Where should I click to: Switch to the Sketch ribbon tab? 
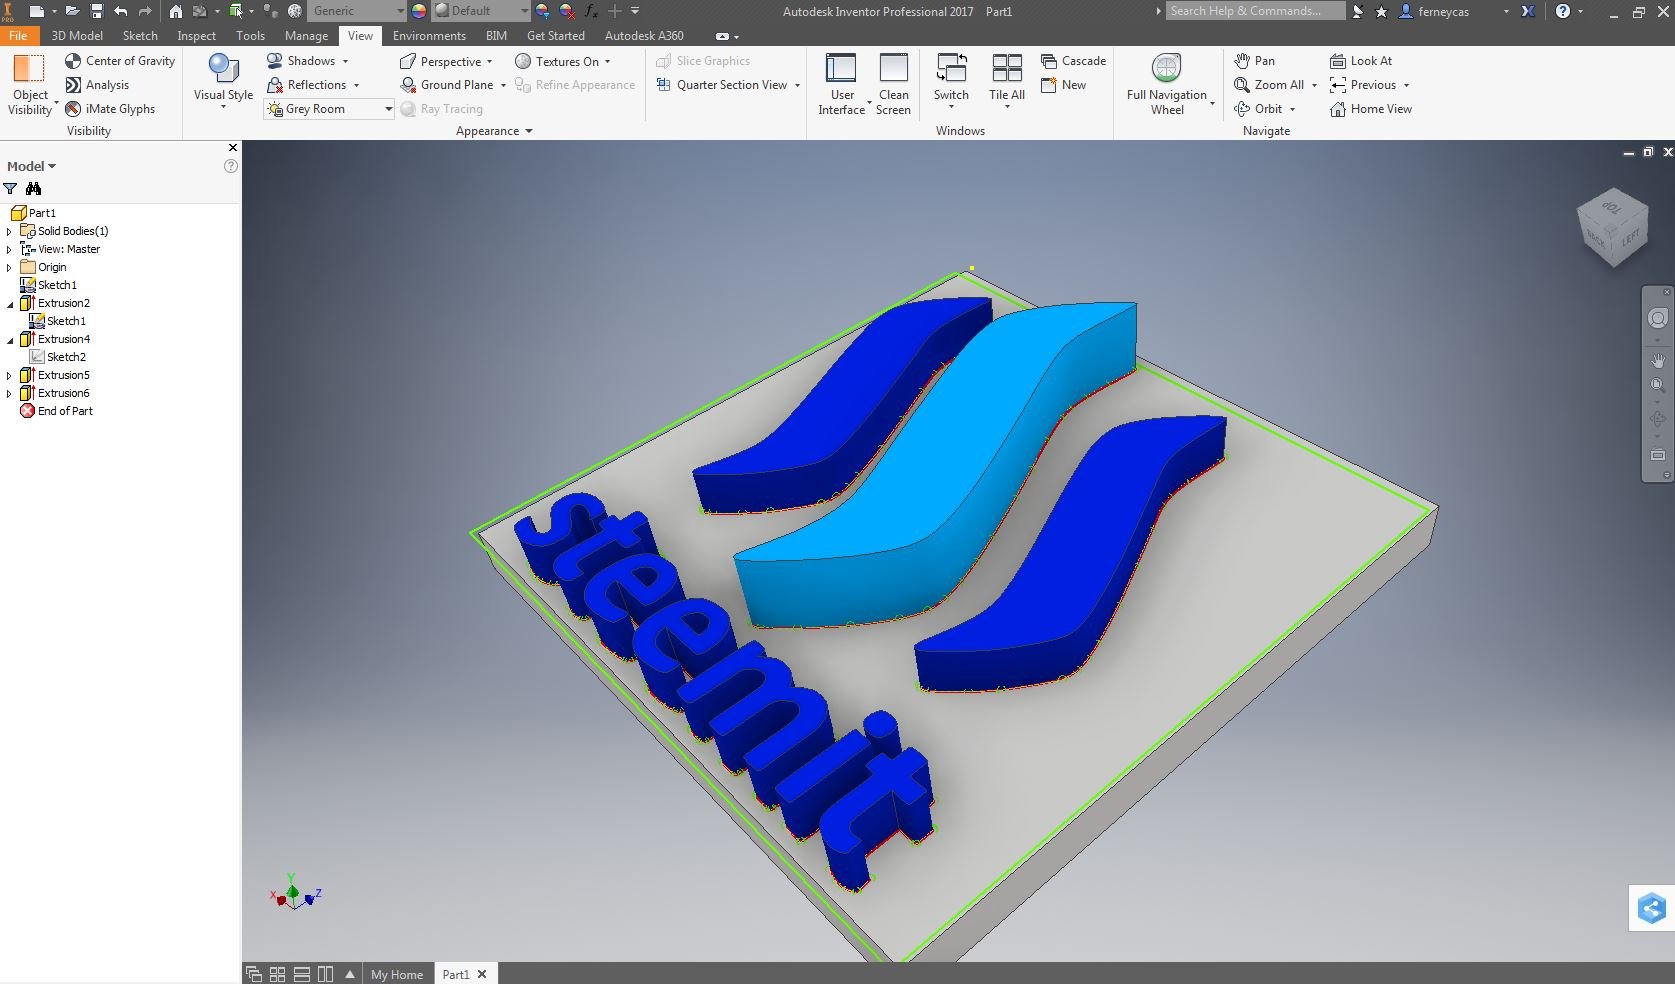pos(140,35)
